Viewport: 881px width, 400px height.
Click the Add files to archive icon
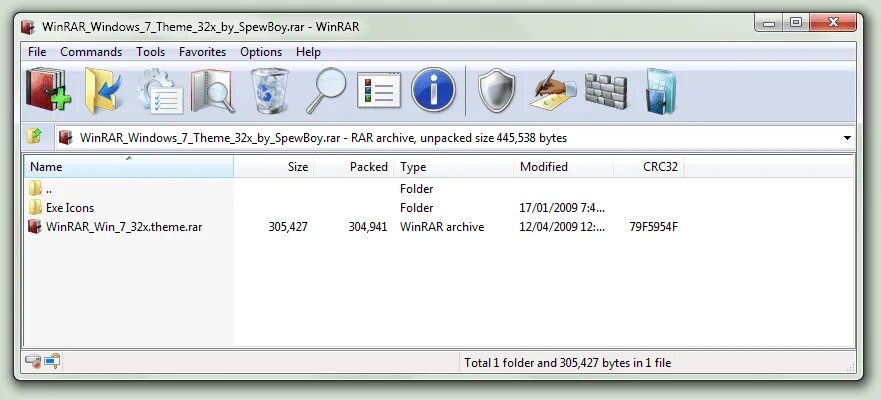(x=48, y=90)
